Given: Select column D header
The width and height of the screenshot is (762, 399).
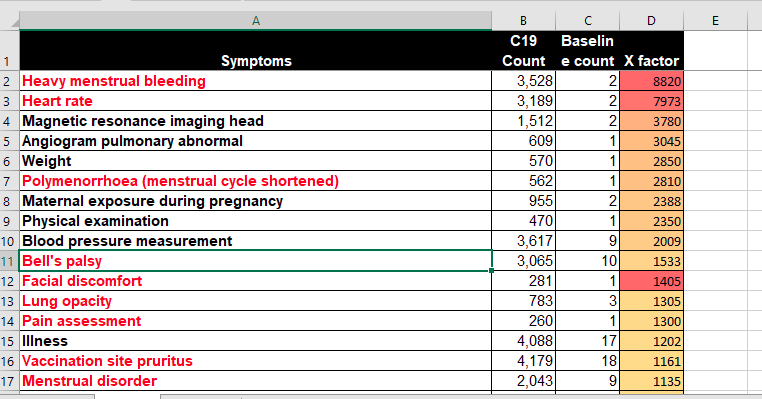Looking at the screenshot, I should [x=651, y=20].
